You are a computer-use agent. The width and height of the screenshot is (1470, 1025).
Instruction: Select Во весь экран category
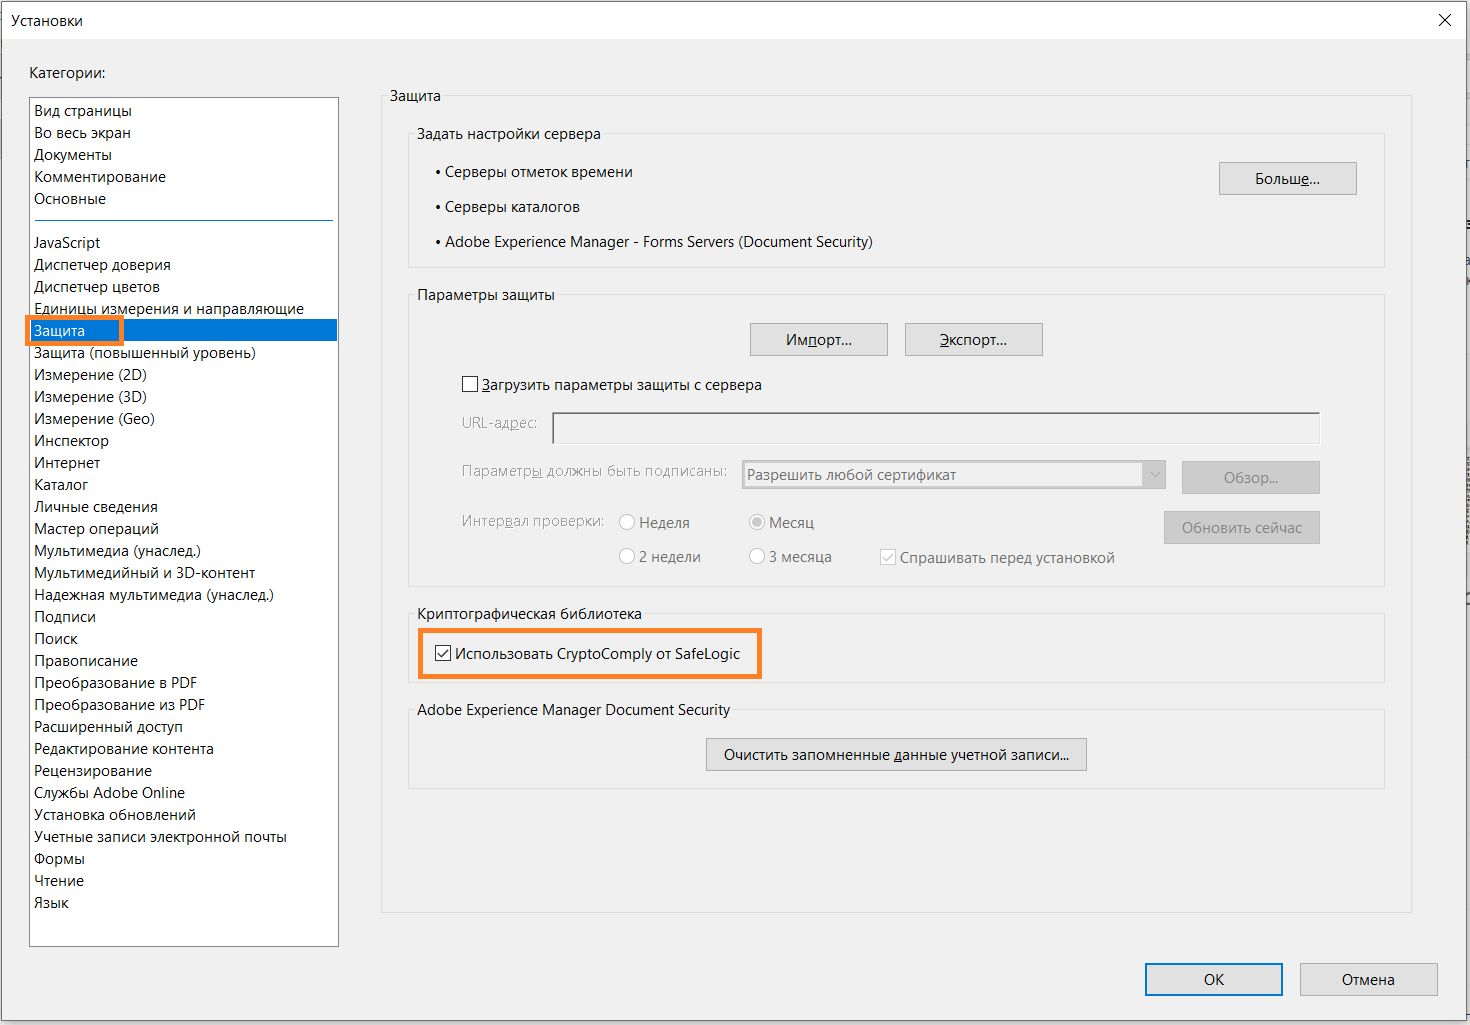[x=184, y=133]
